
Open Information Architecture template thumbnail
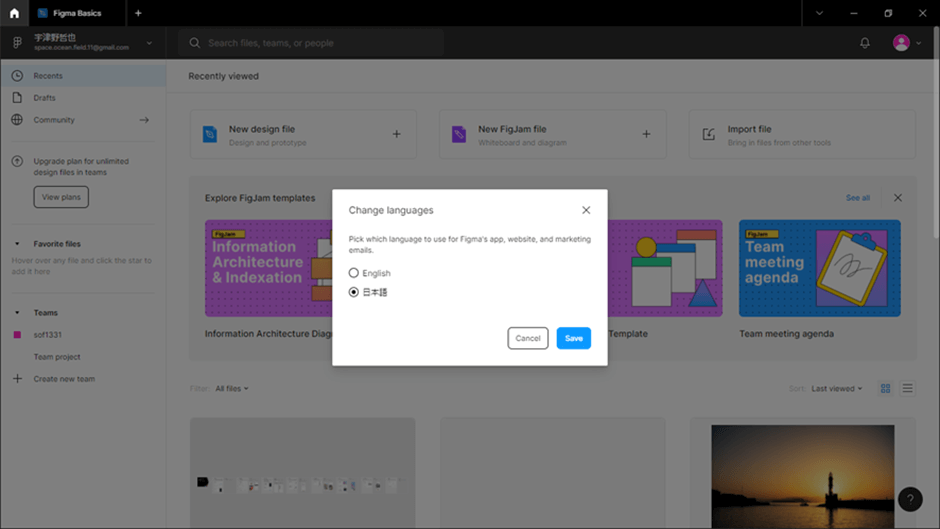point(269,268)
